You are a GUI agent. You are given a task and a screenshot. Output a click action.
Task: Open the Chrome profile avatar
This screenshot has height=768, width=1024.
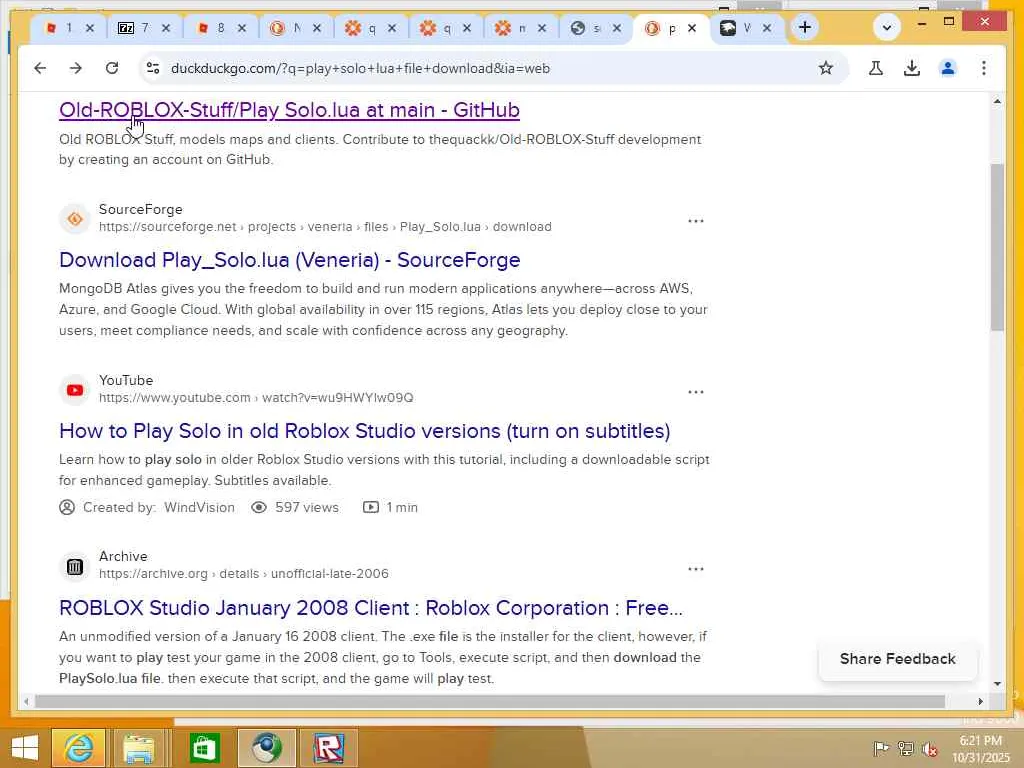pos(948,68)
